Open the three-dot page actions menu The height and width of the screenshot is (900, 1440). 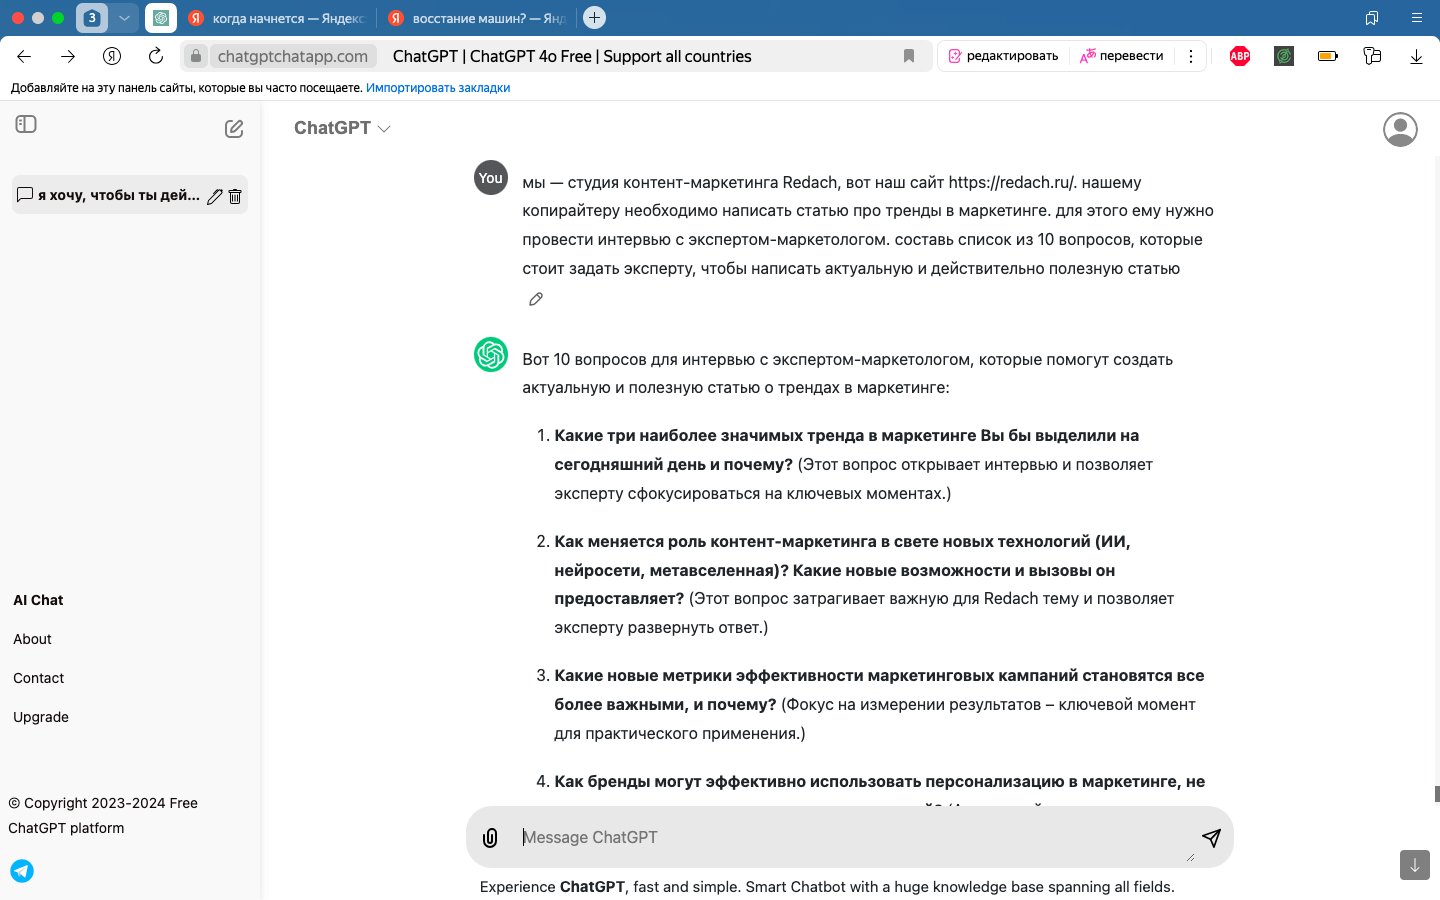[x=1191, y=56]
